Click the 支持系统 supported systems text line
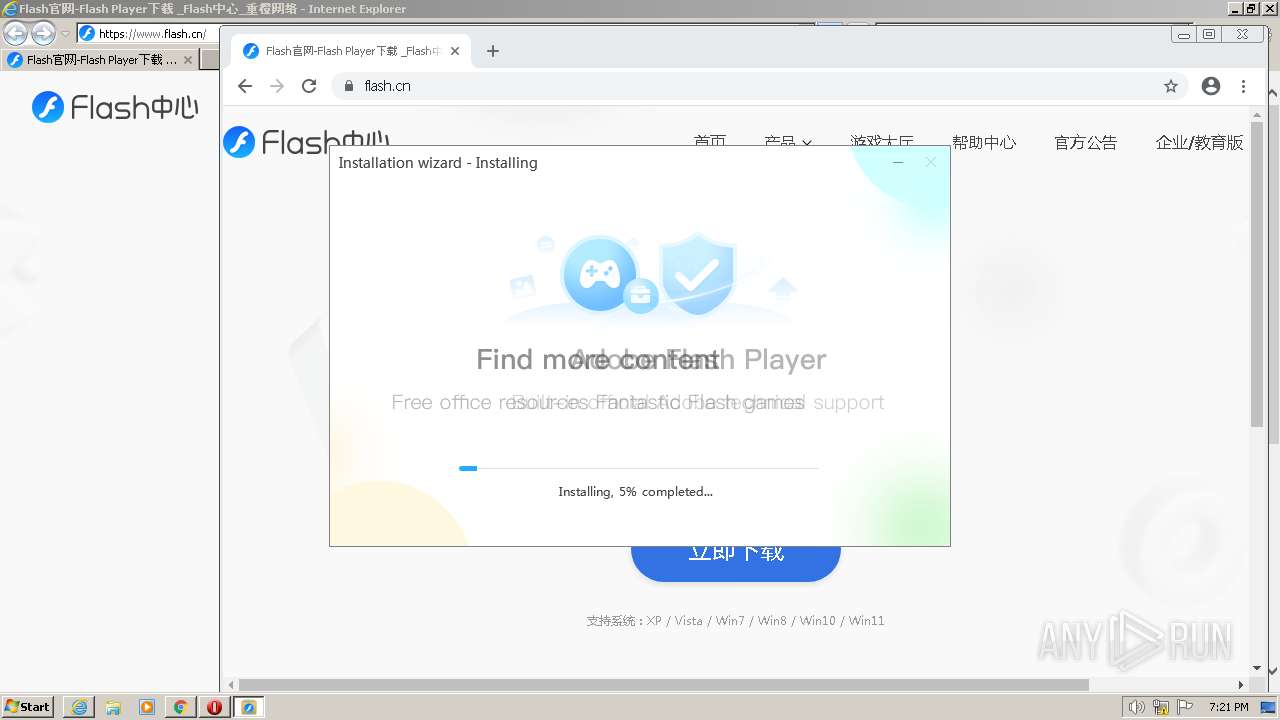The width and height of the screenshot is (1280, 720). (x=735, y=621)
